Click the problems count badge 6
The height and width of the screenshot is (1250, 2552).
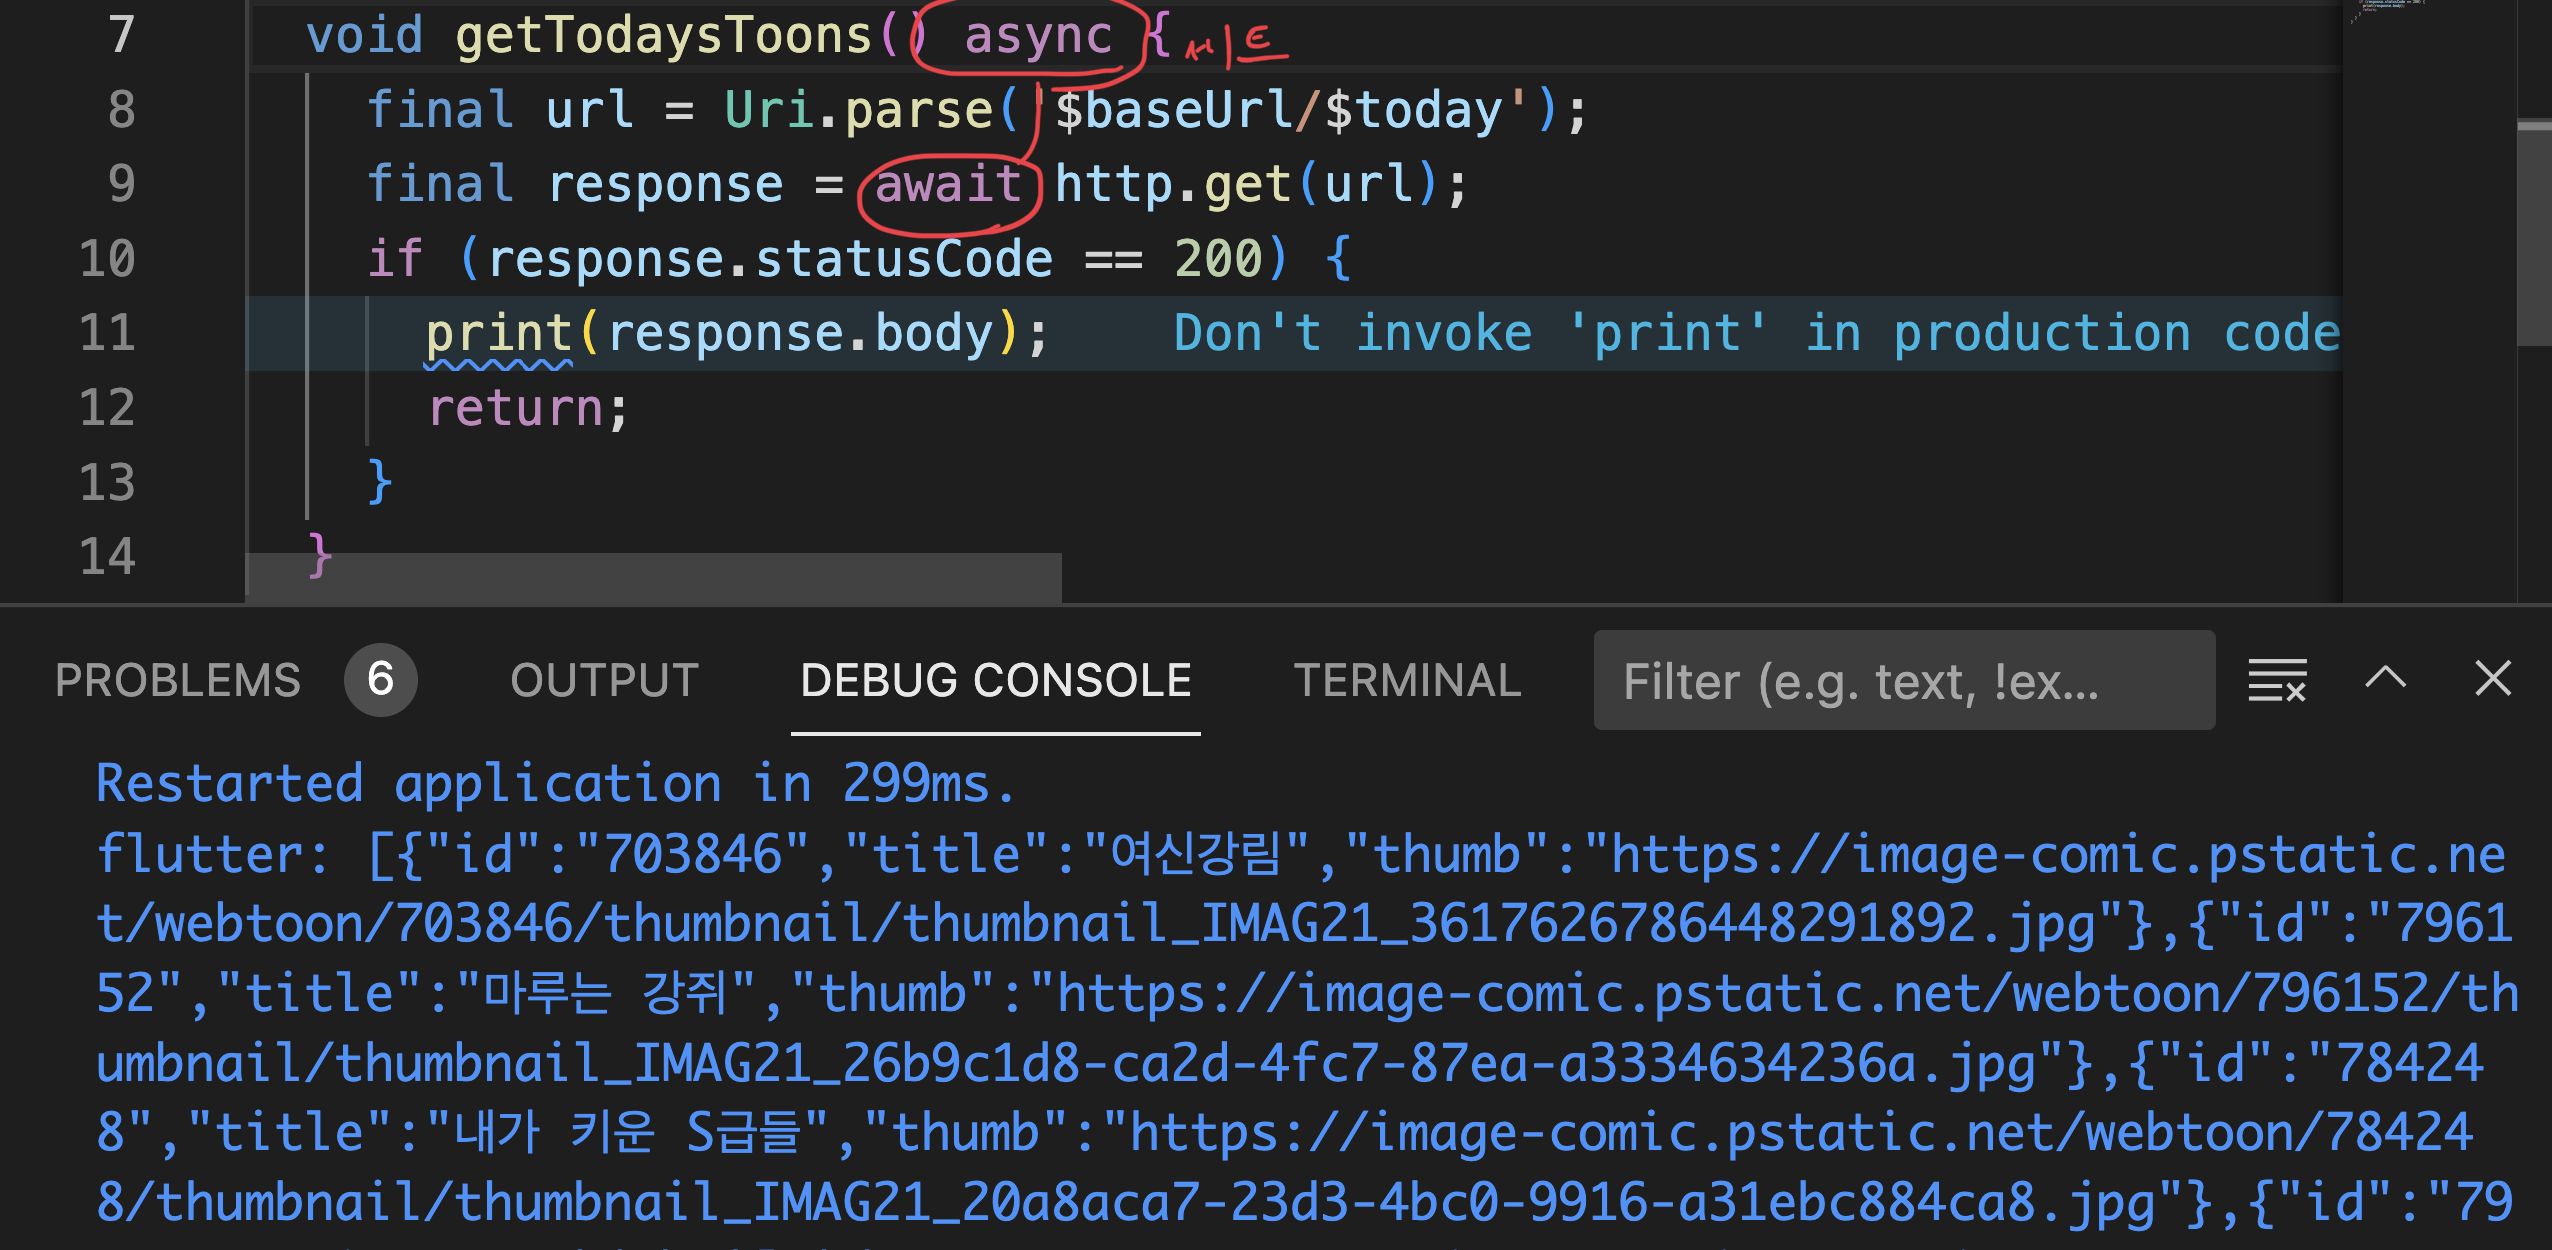(x=380, y=681)
